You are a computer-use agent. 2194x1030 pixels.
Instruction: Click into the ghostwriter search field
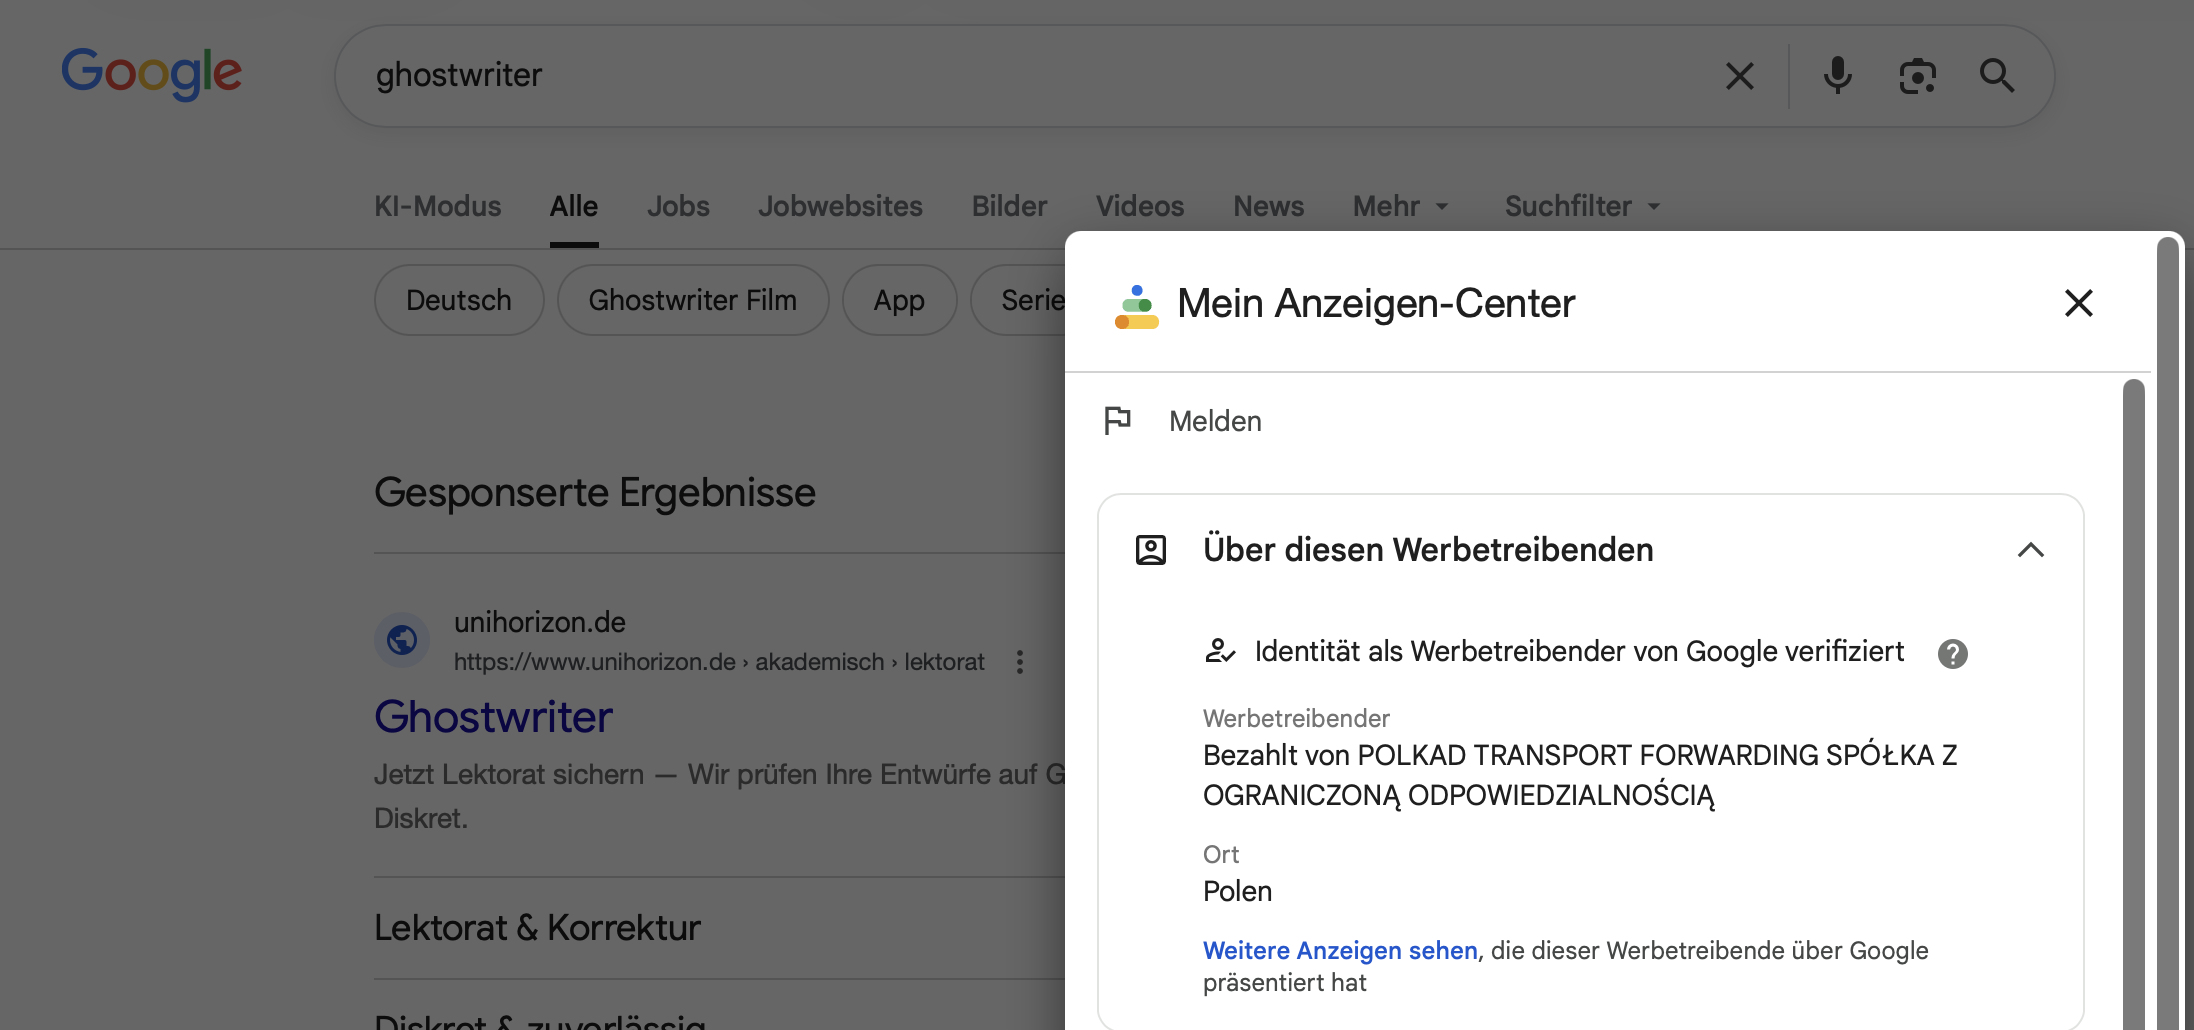1030,76
